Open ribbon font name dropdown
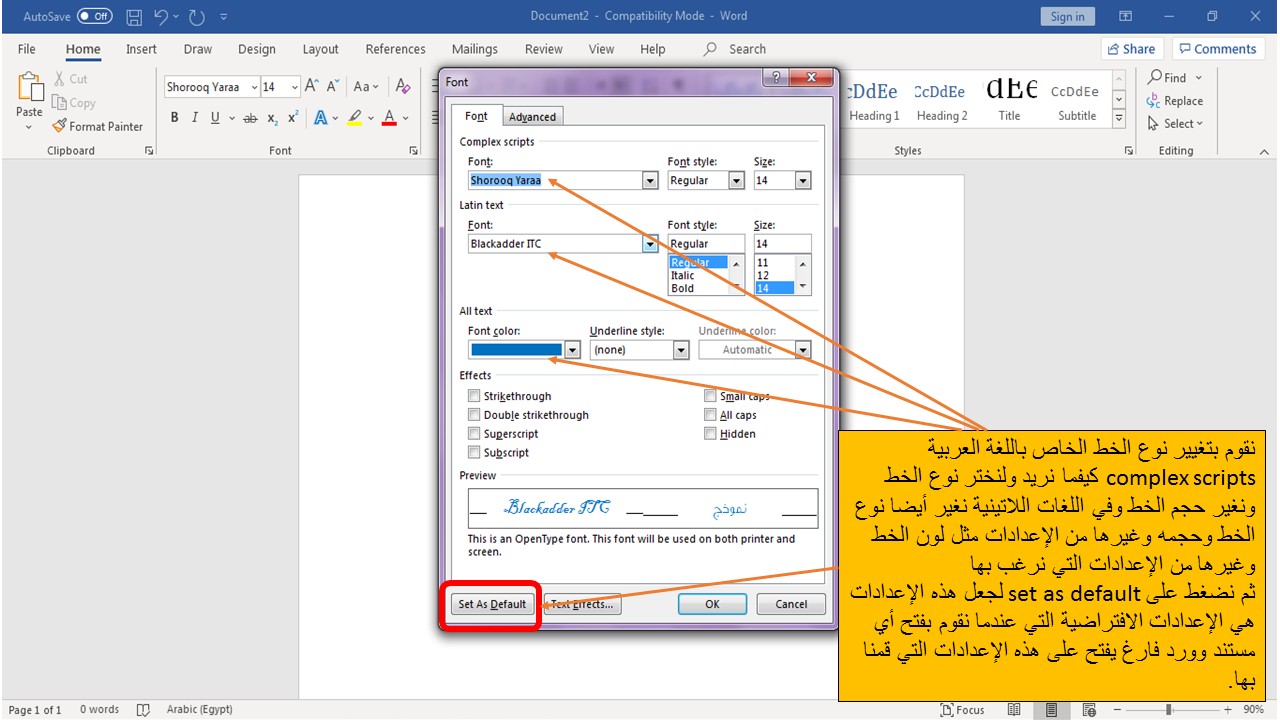This screenshot has width=1280, height=720. click(254, 87)
